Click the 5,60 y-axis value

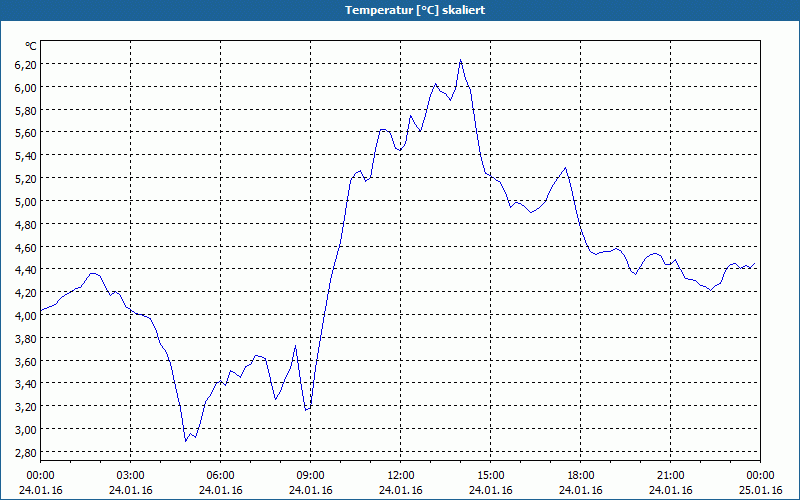27,133
